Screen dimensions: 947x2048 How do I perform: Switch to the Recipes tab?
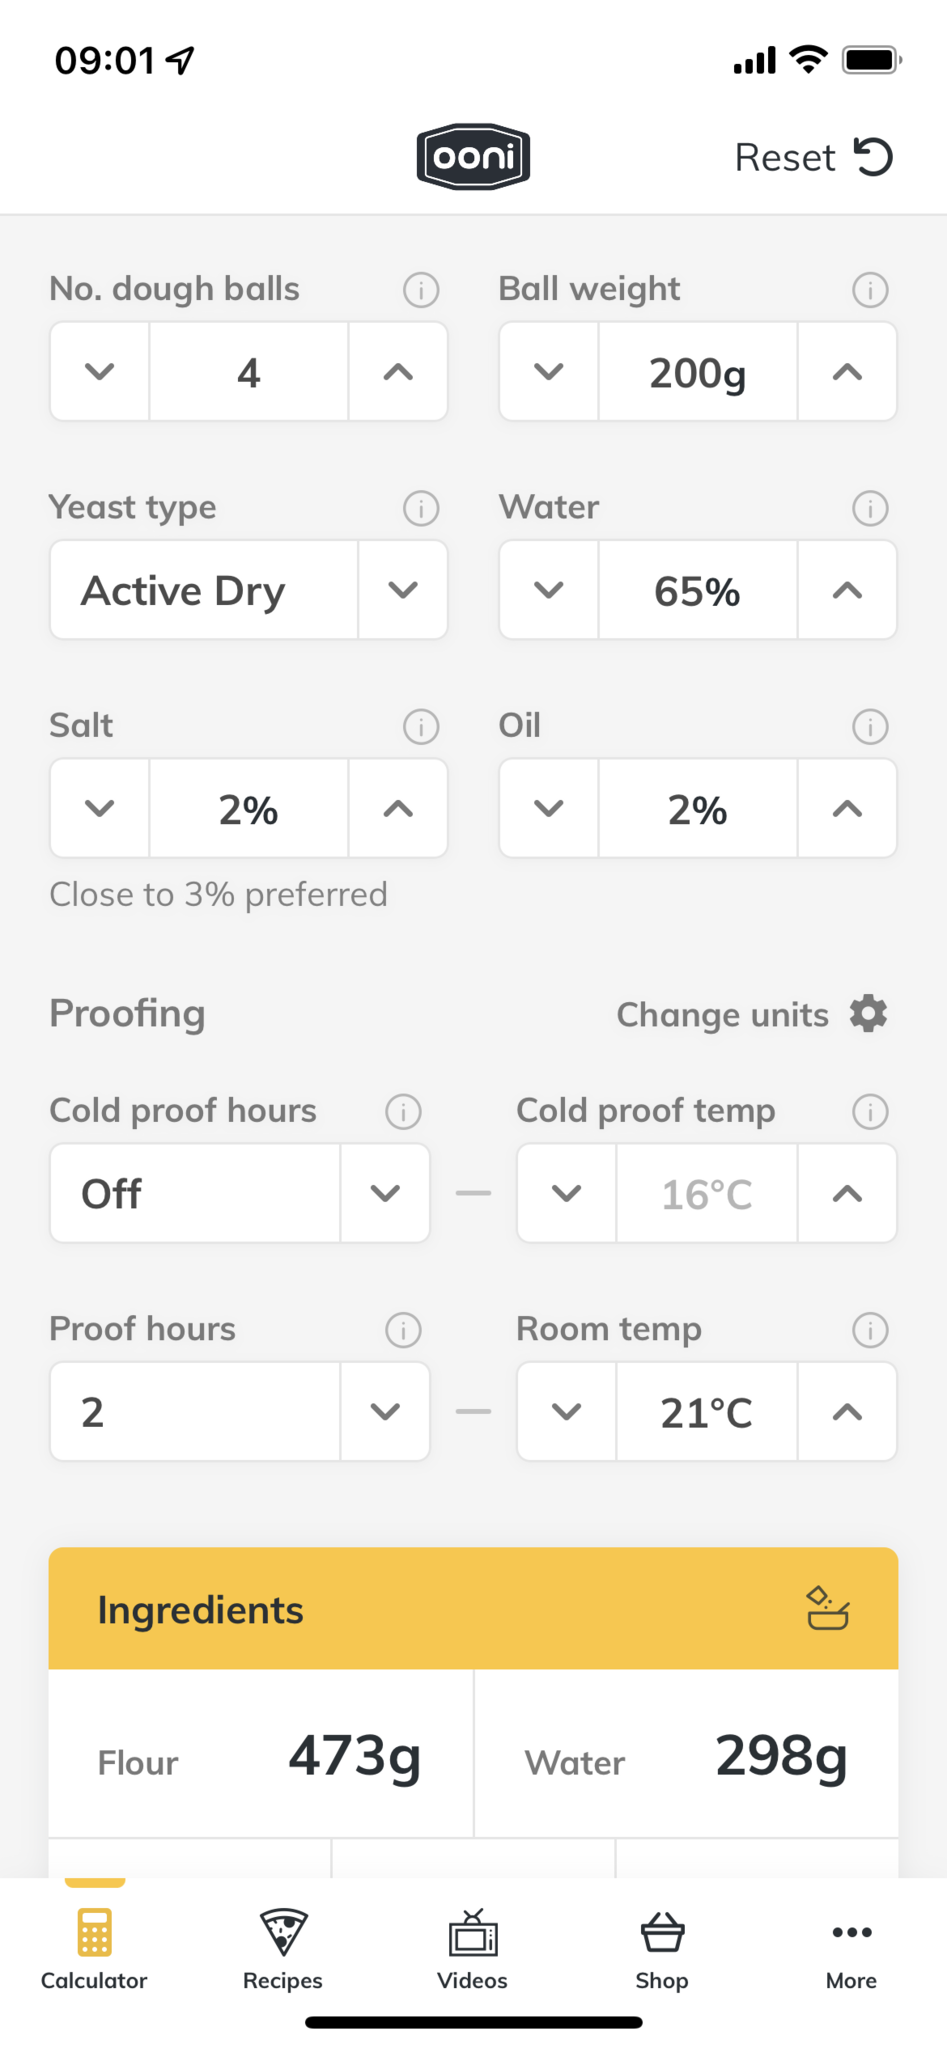(283, 1948)
